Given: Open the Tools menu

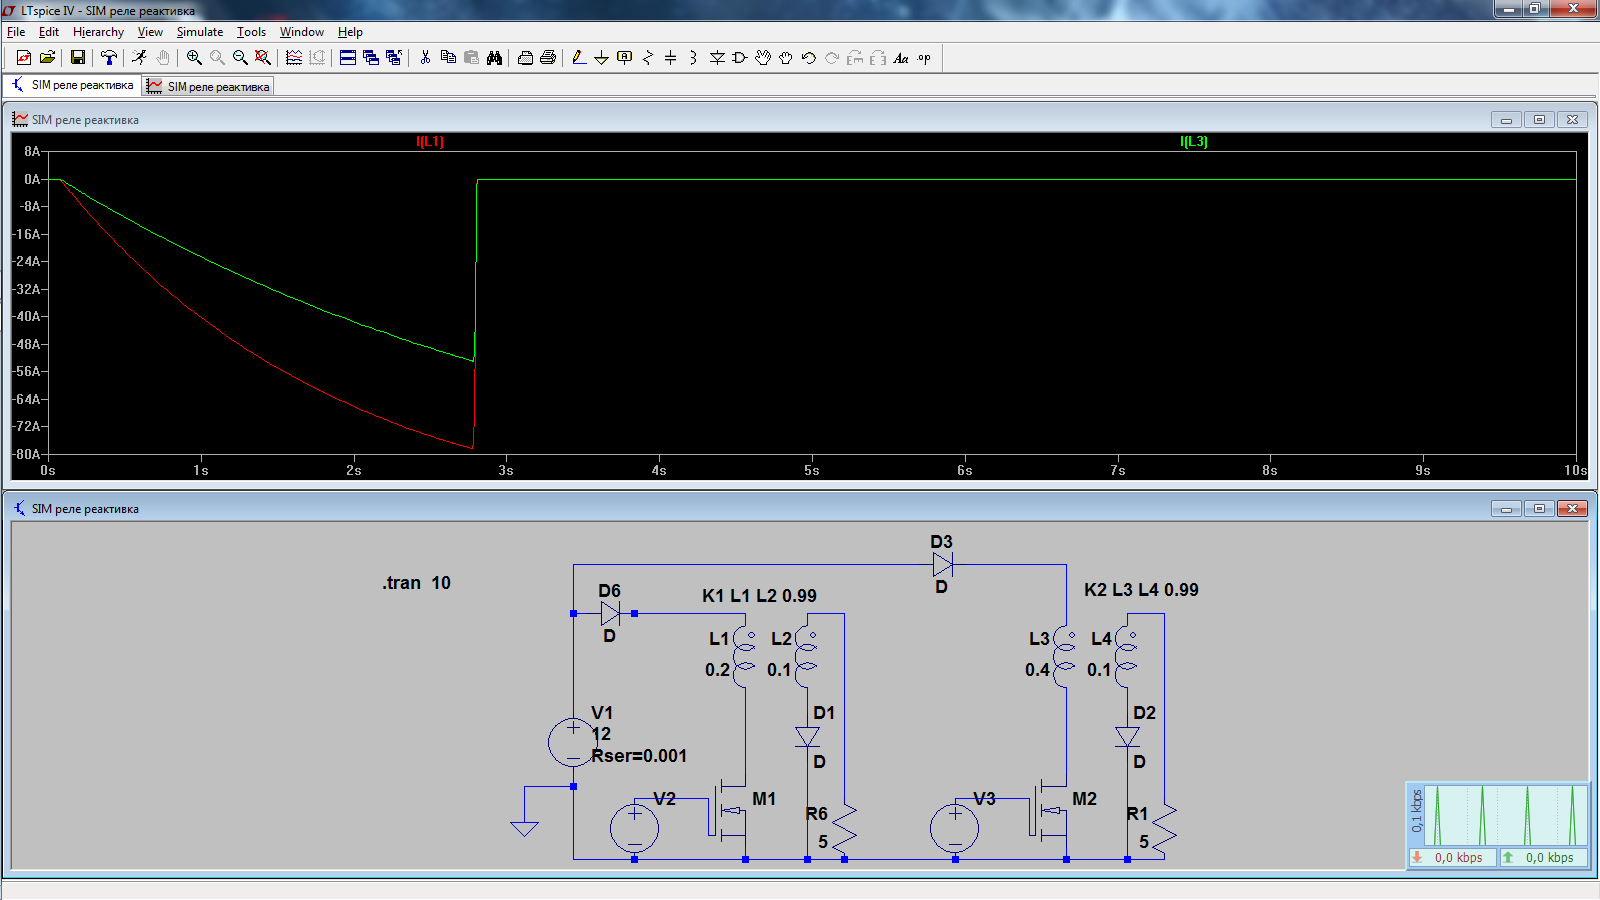Looking at the screenshot, I should pos(251,32).
